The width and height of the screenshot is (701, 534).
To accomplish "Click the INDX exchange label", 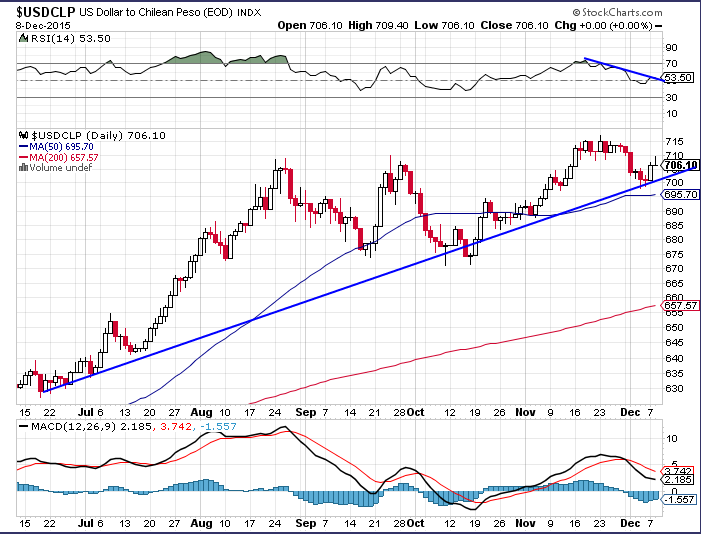I will tap(249, 13).
